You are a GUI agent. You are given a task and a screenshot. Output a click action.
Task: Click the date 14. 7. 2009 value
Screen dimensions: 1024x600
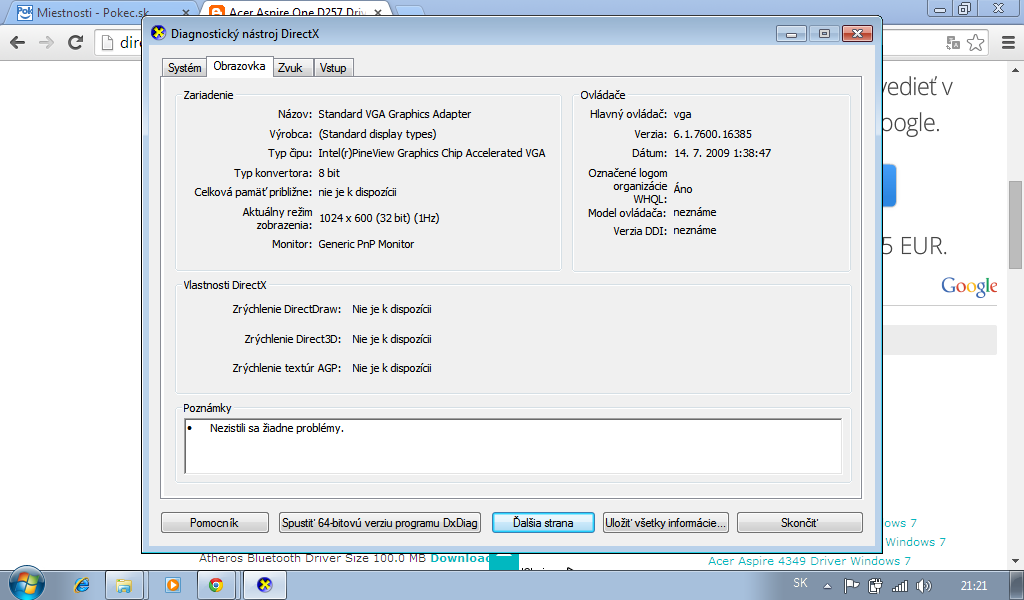(722, 153)
